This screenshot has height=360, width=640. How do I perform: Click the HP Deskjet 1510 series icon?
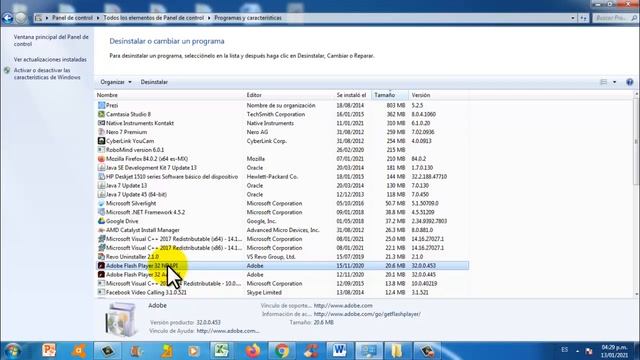click(101, 177)
